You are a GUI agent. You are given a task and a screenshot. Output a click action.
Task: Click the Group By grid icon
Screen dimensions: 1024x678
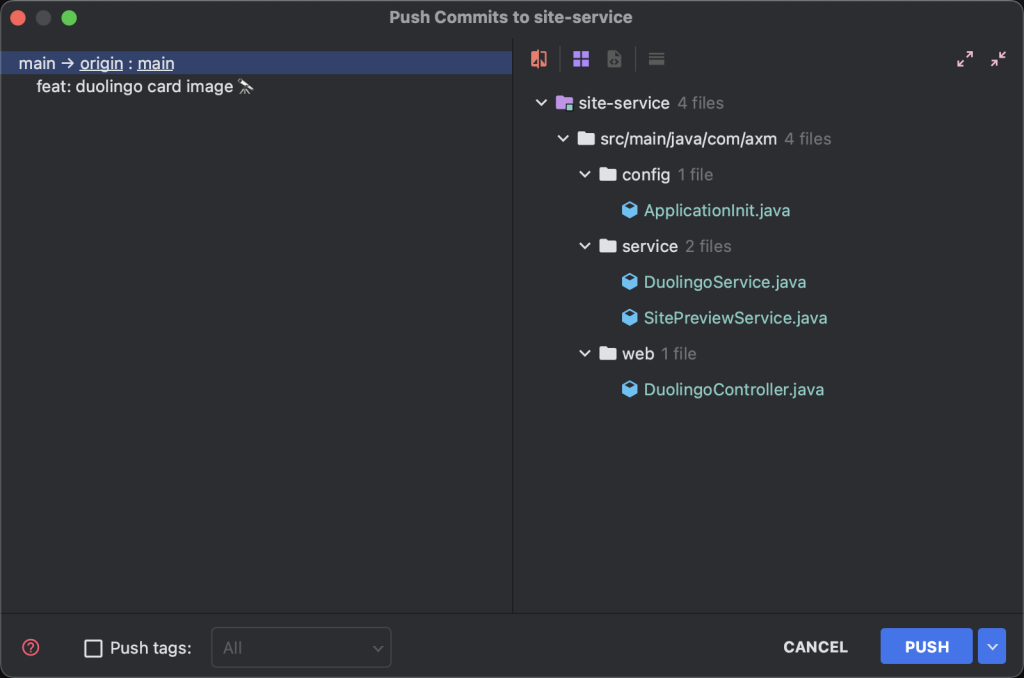coord(581,59)
